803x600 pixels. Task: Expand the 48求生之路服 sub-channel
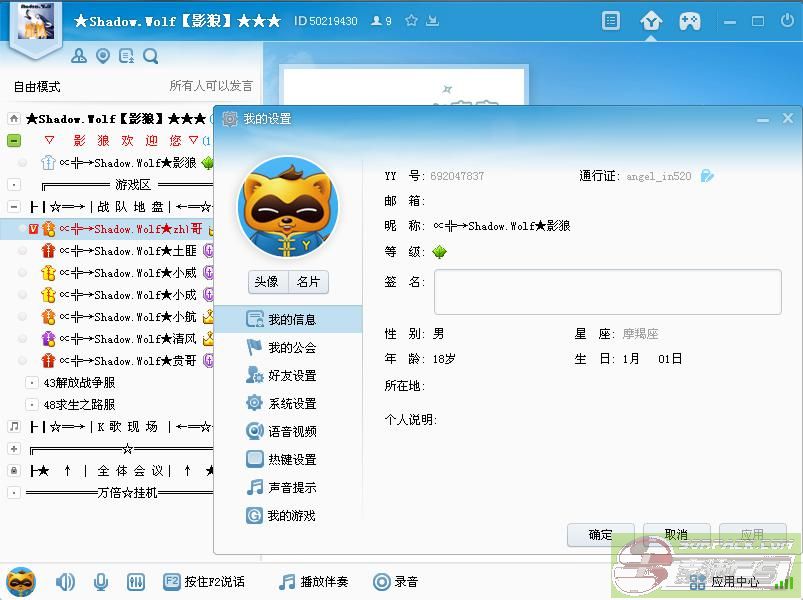pos(32,404)
